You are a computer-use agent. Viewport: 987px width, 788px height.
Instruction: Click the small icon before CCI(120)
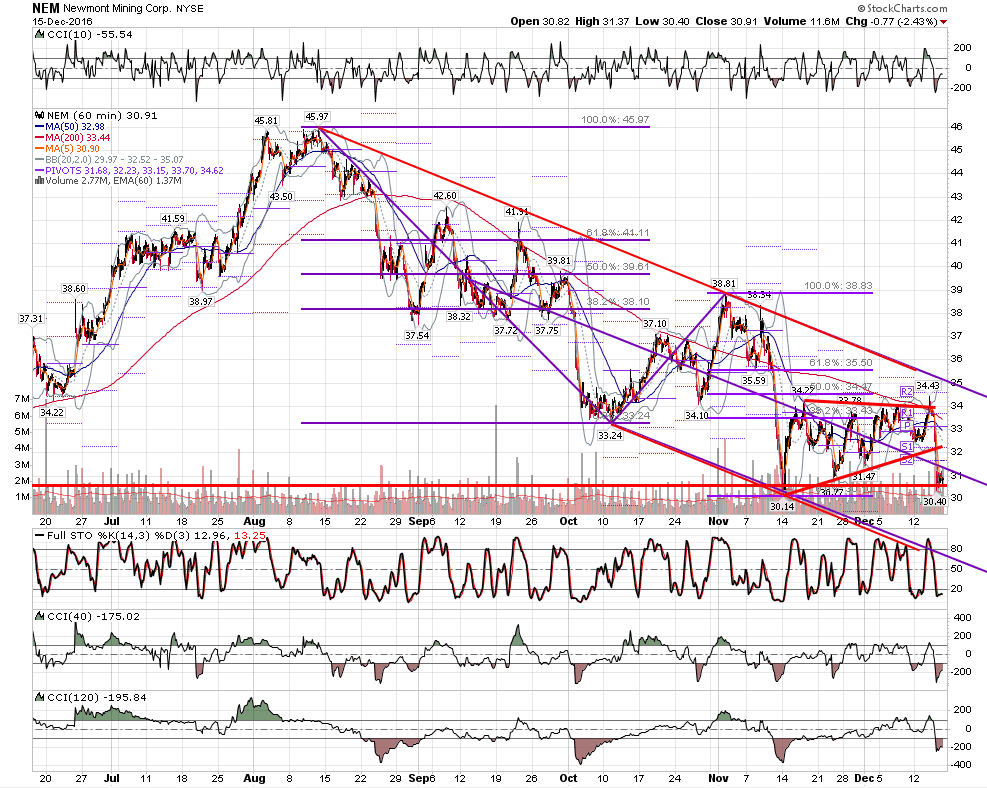(x=40, y=697)
